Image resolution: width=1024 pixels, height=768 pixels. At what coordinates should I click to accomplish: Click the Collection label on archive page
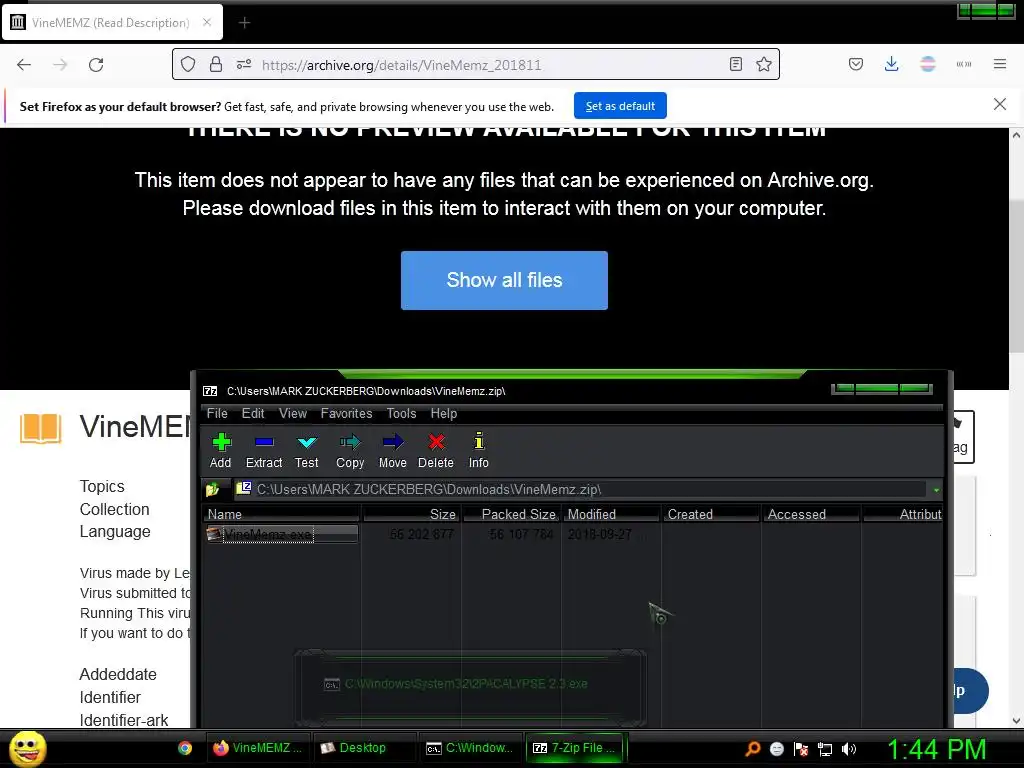[x=114, y=509]
